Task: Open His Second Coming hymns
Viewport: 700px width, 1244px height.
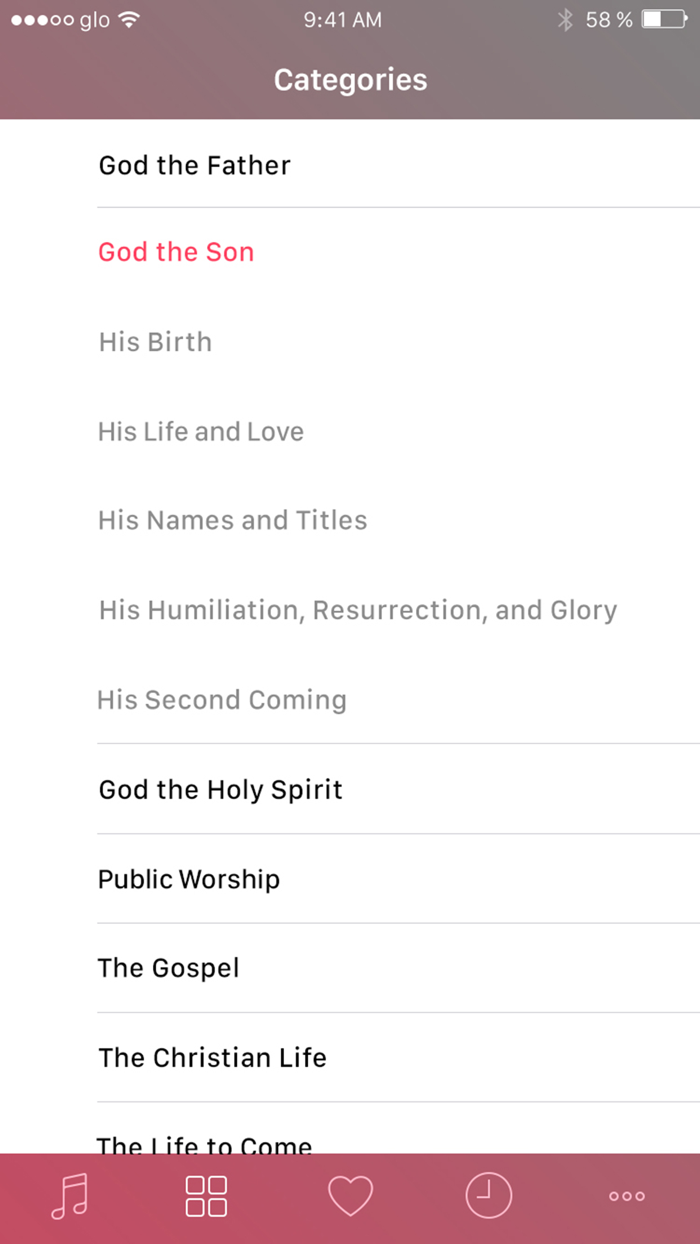Action: [x=221, y=700]
